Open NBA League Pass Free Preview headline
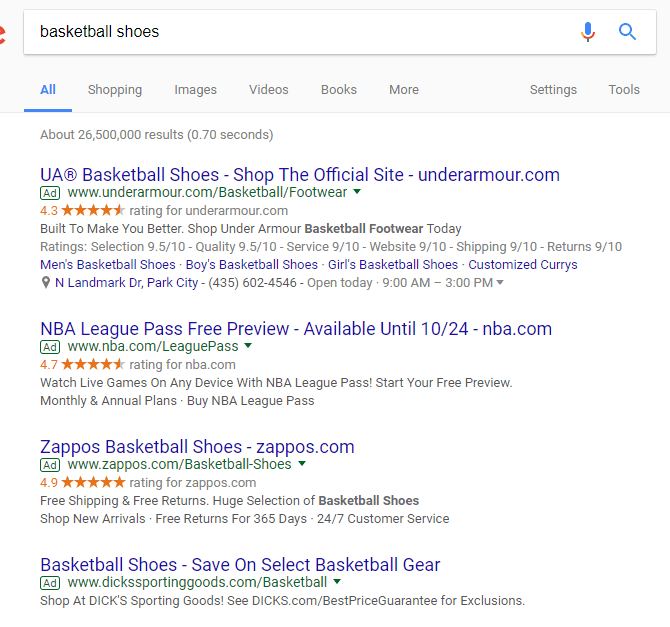The image size is (670, 627). [295, 328]
